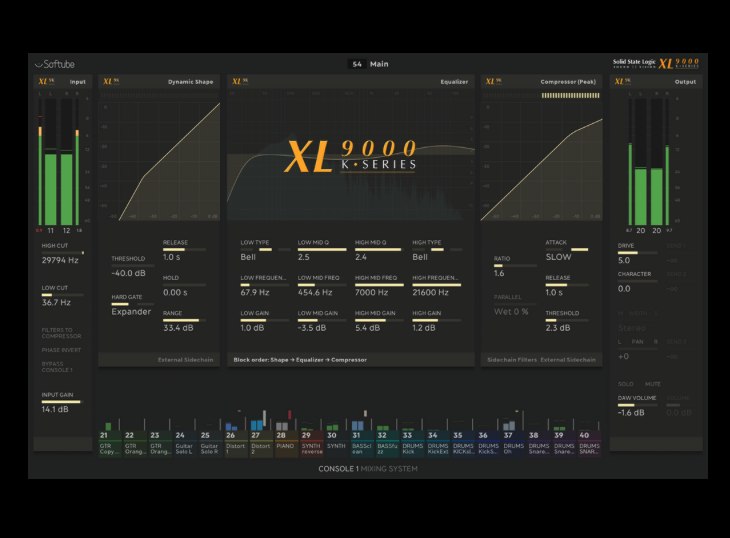The height and width of the screenshot is (538, 730).
Task: Adjust the Input Gain slider
Action: pyautogui.click(x=62, y=401)
